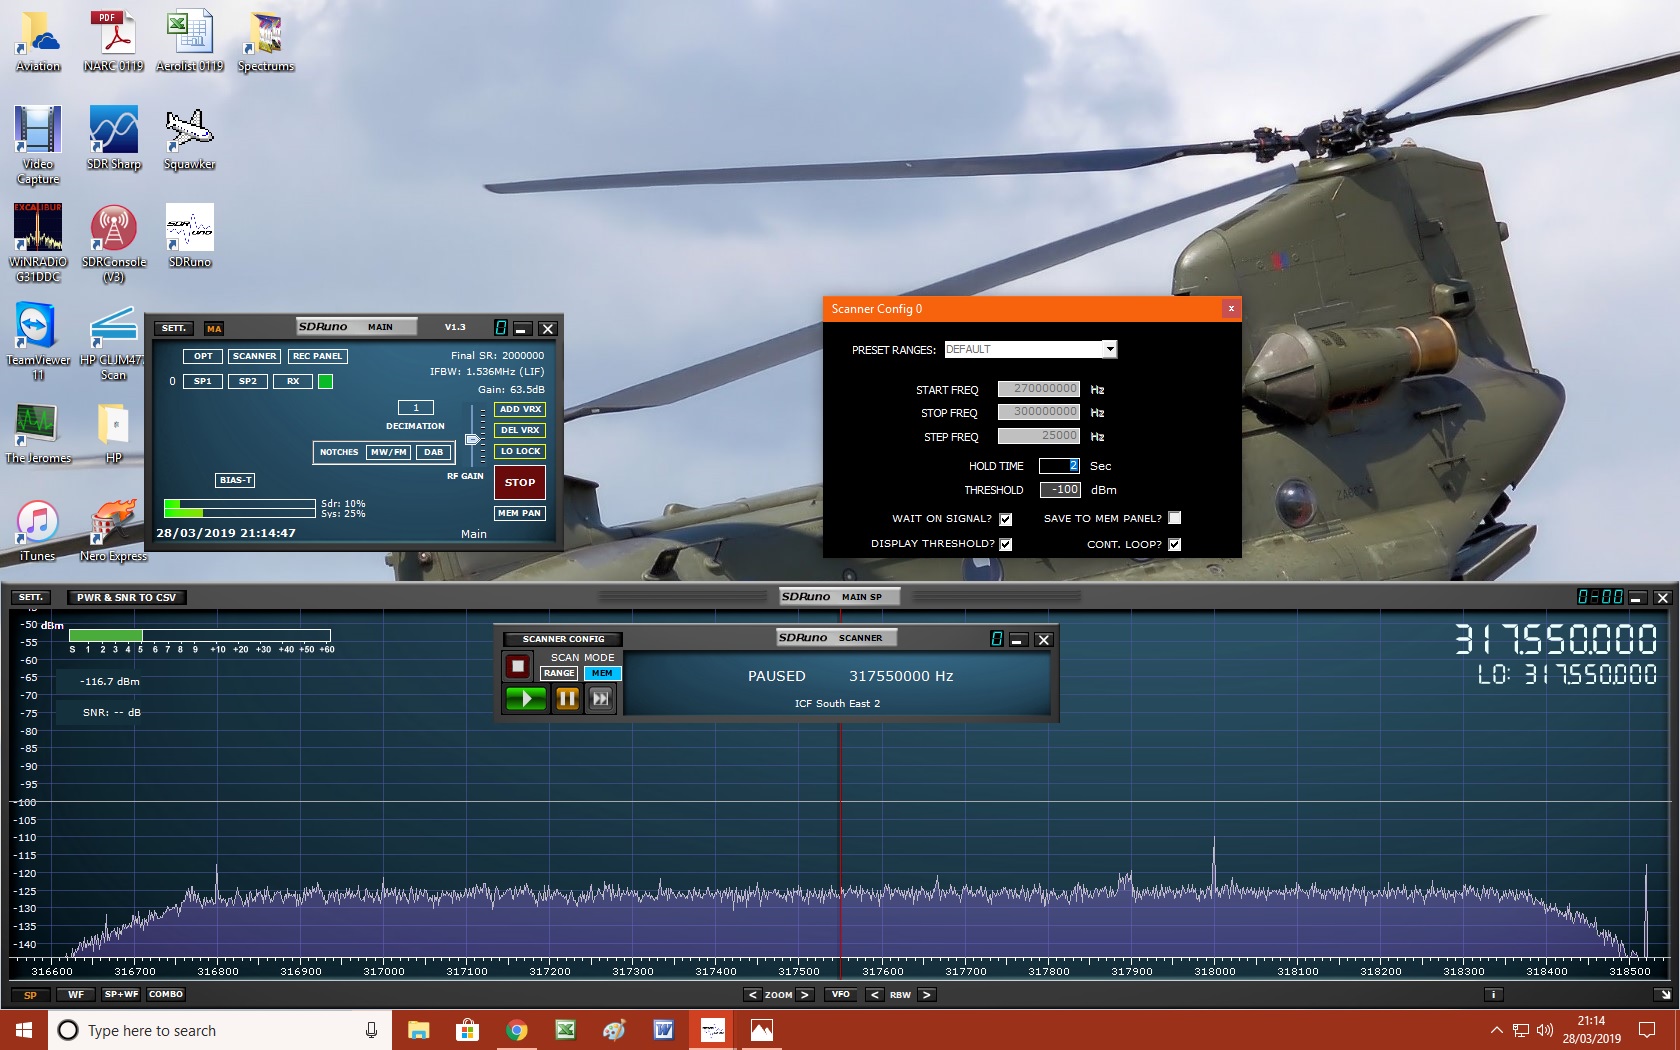Enable Save To Mem Panel checkbox
Image resolution: width=1680 pixels, height=1050 pixels.
[x=1175, y=518]
